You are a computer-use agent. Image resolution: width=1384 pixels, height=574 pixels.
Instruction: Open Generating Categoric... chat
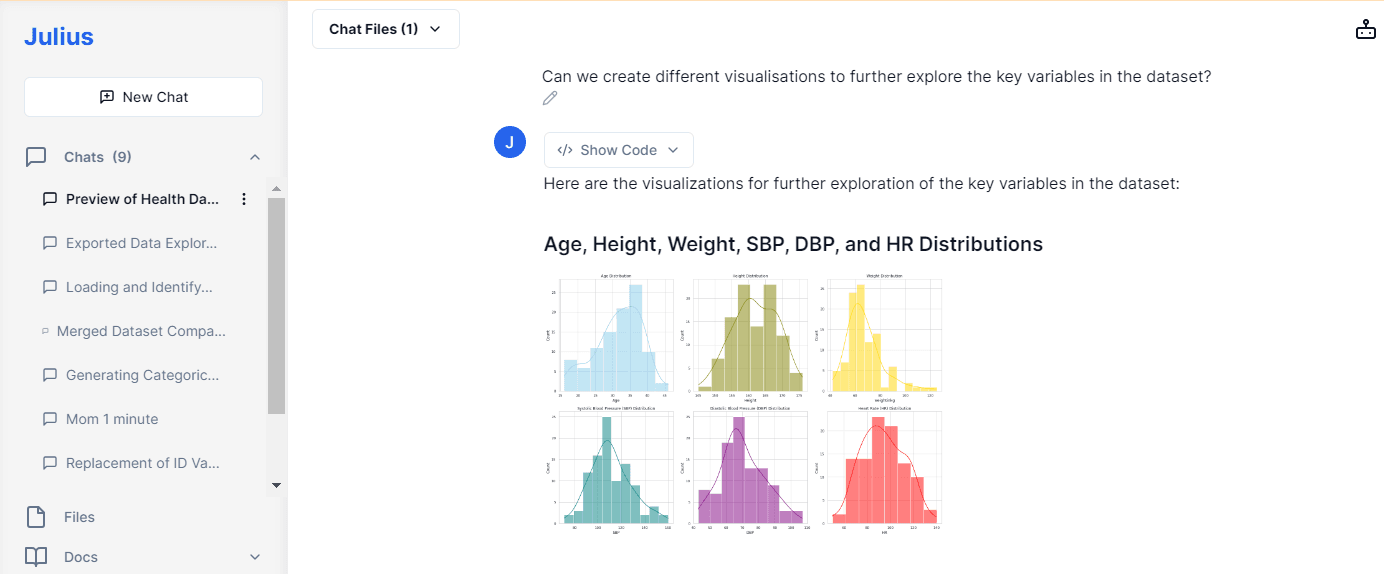point(142,375)
